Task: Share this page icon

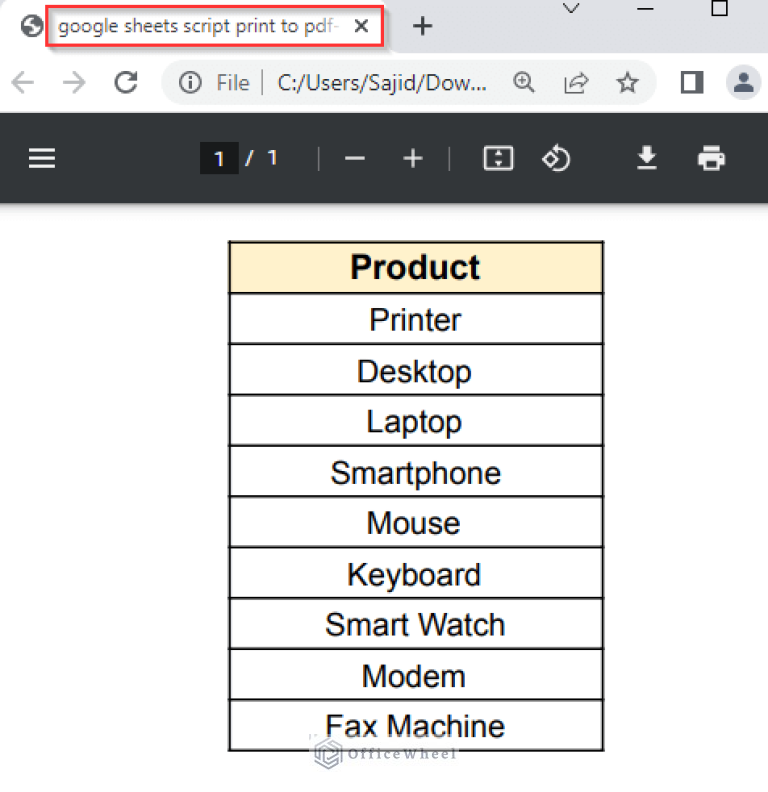Action: click(576, 82)
